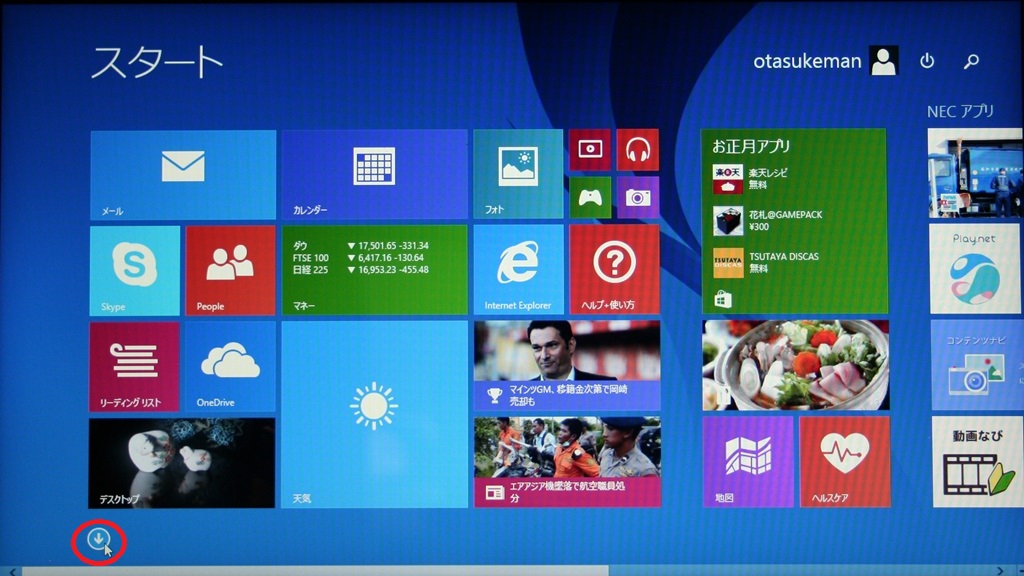
Task: Open the Weather (天気) tile
Action: click(374, 414)
